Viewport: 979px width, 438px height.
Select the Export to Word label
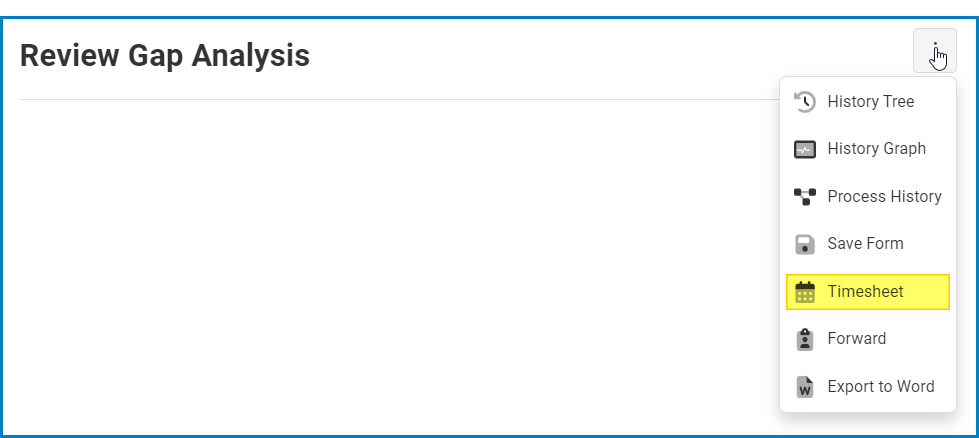(x=880, y=387)
